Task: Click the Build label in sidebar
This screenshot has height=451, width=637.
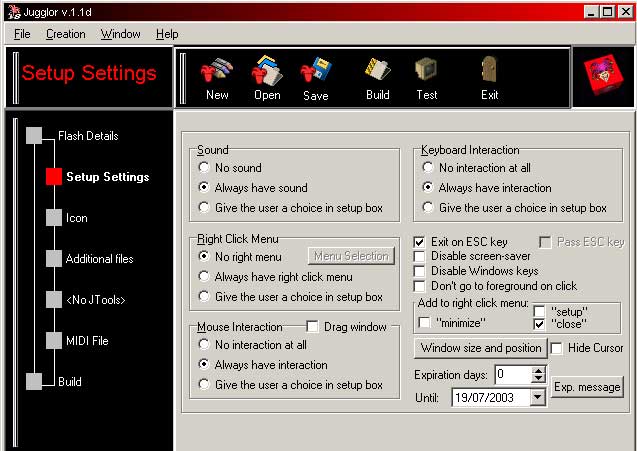Action: point(69,382)
